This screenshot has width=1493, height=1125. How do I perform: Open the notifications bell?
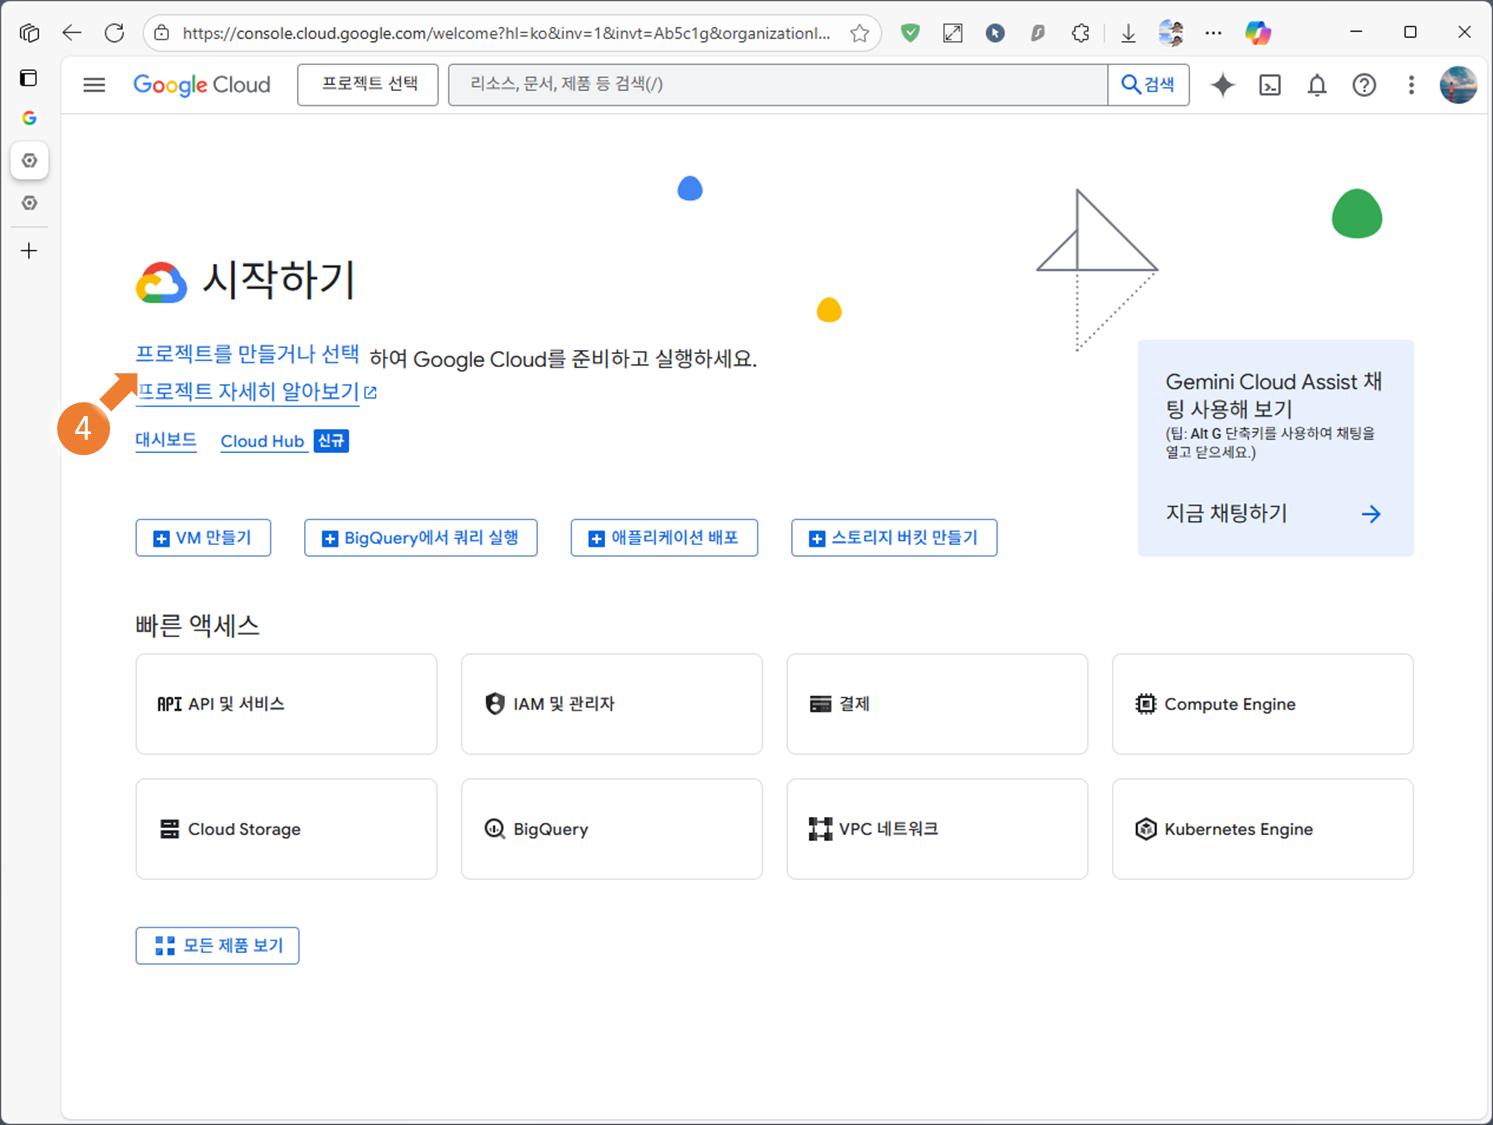(x=1317, y=85)
